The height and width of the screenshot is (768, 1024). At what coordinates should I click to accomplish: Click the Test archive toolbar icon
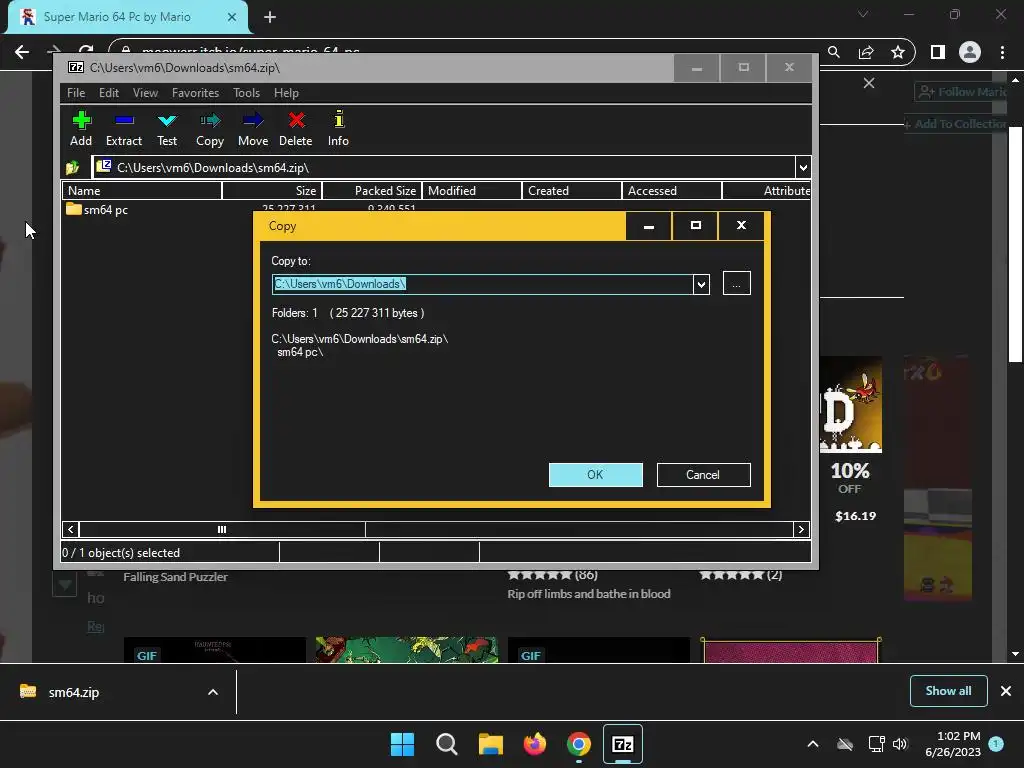tap(167, 129)
